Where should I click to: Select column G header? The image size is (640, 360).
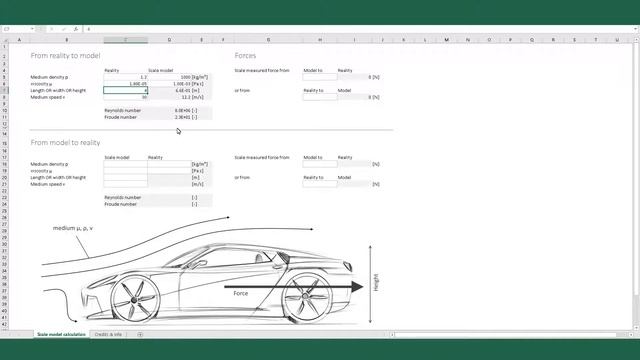point(268,40)
